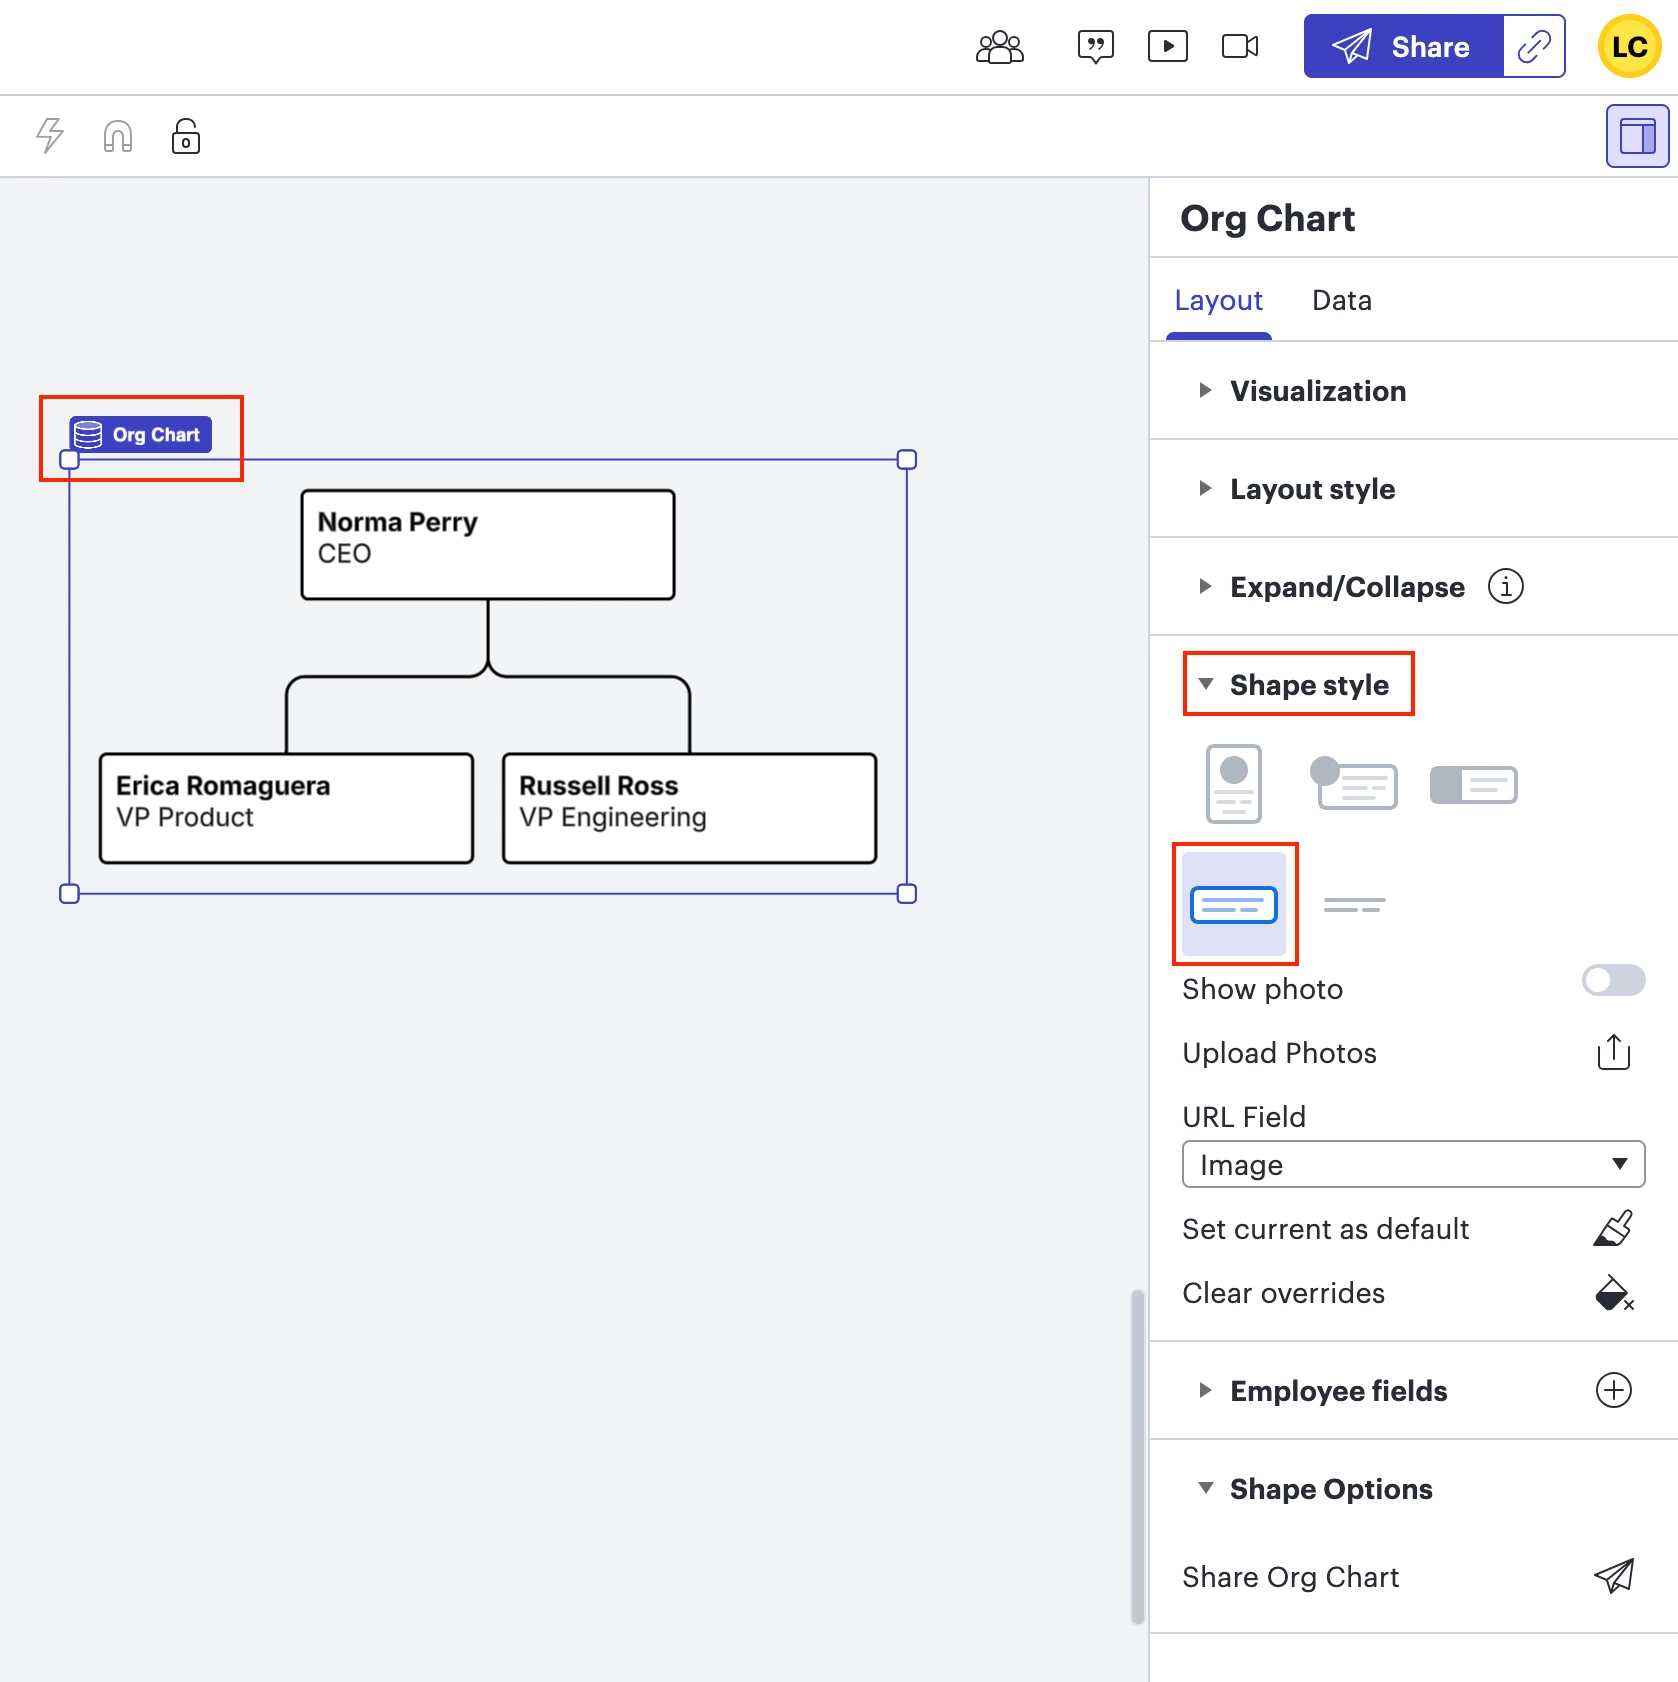The height and width of the screenshot is (1682, 1678).
Task: Click the Share button
Action: [x=1403, y=46]
